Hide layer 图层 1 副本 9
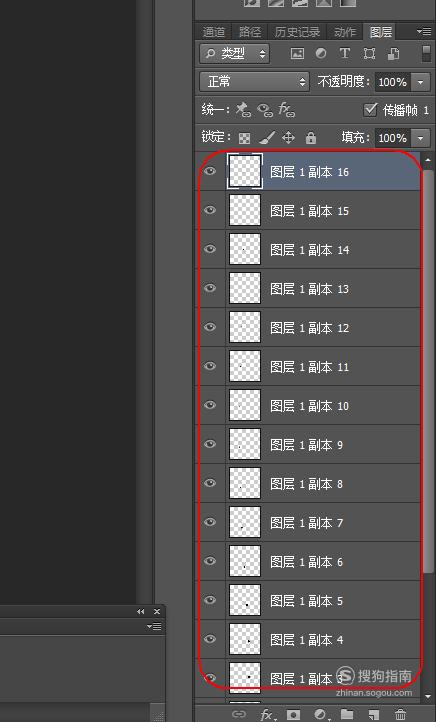The image size is (436, 722). pyautogui.click(x=210, y=444)
